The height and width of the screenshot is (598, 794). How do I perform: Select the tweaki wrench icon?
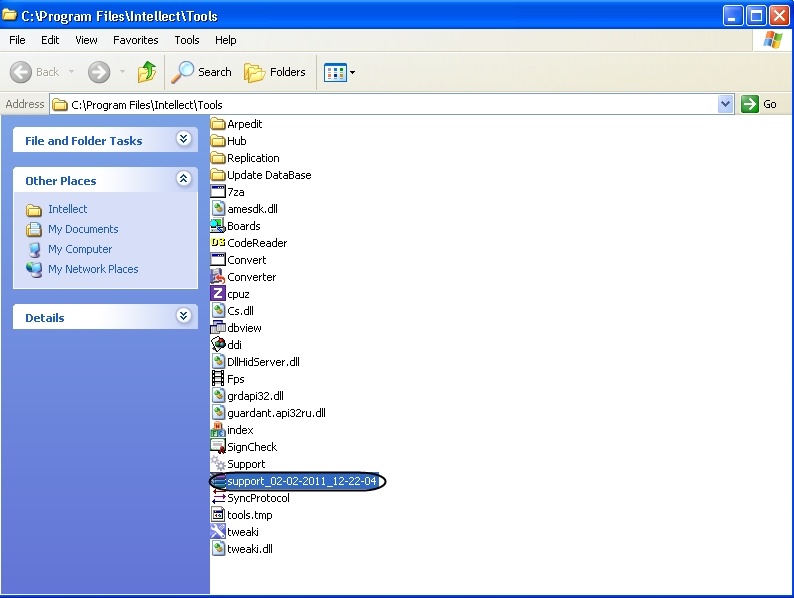click(218, 532)
